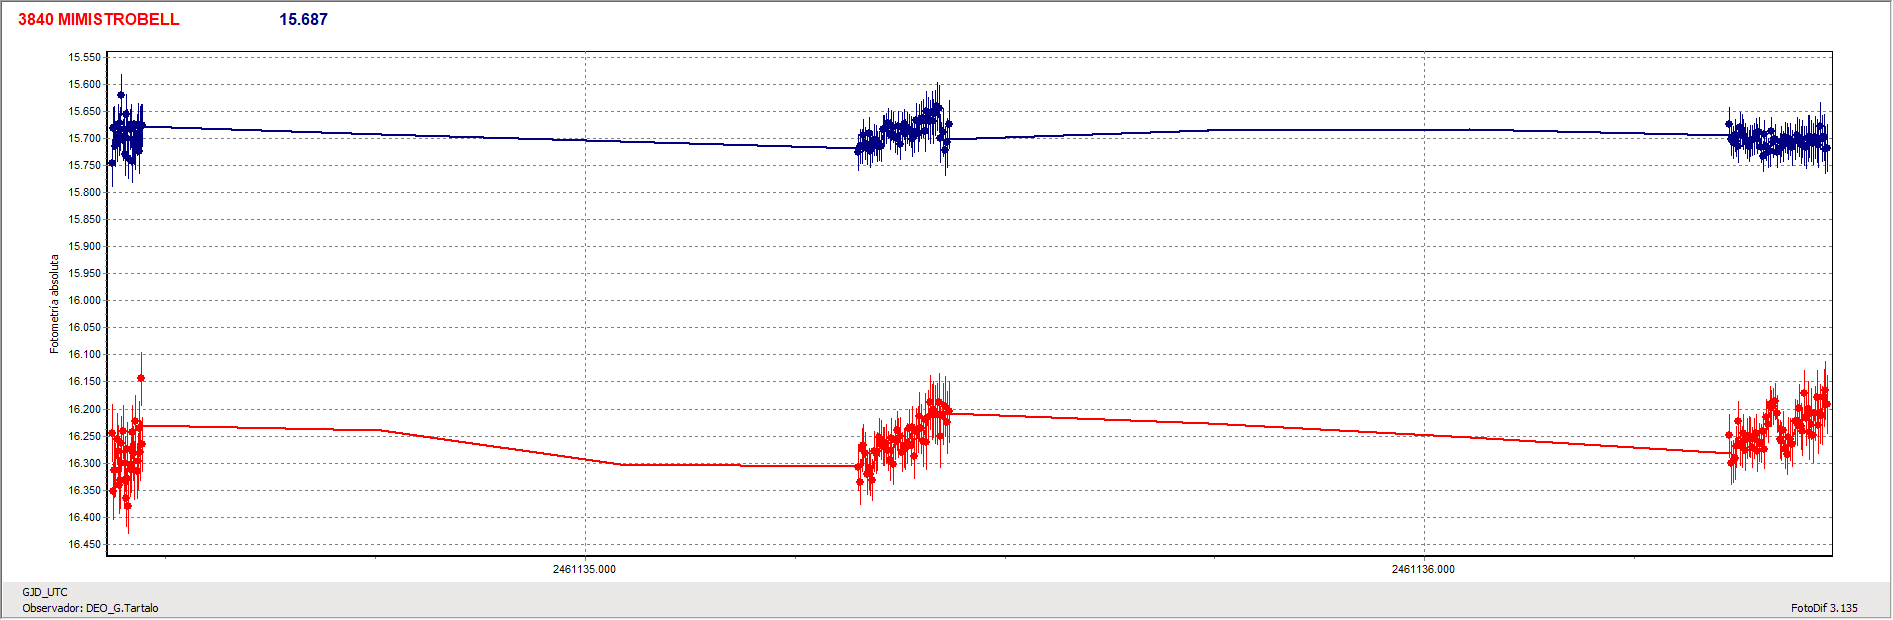Click the first red data cluster at left
1893x620 pixels.
(x=126, y=455)
